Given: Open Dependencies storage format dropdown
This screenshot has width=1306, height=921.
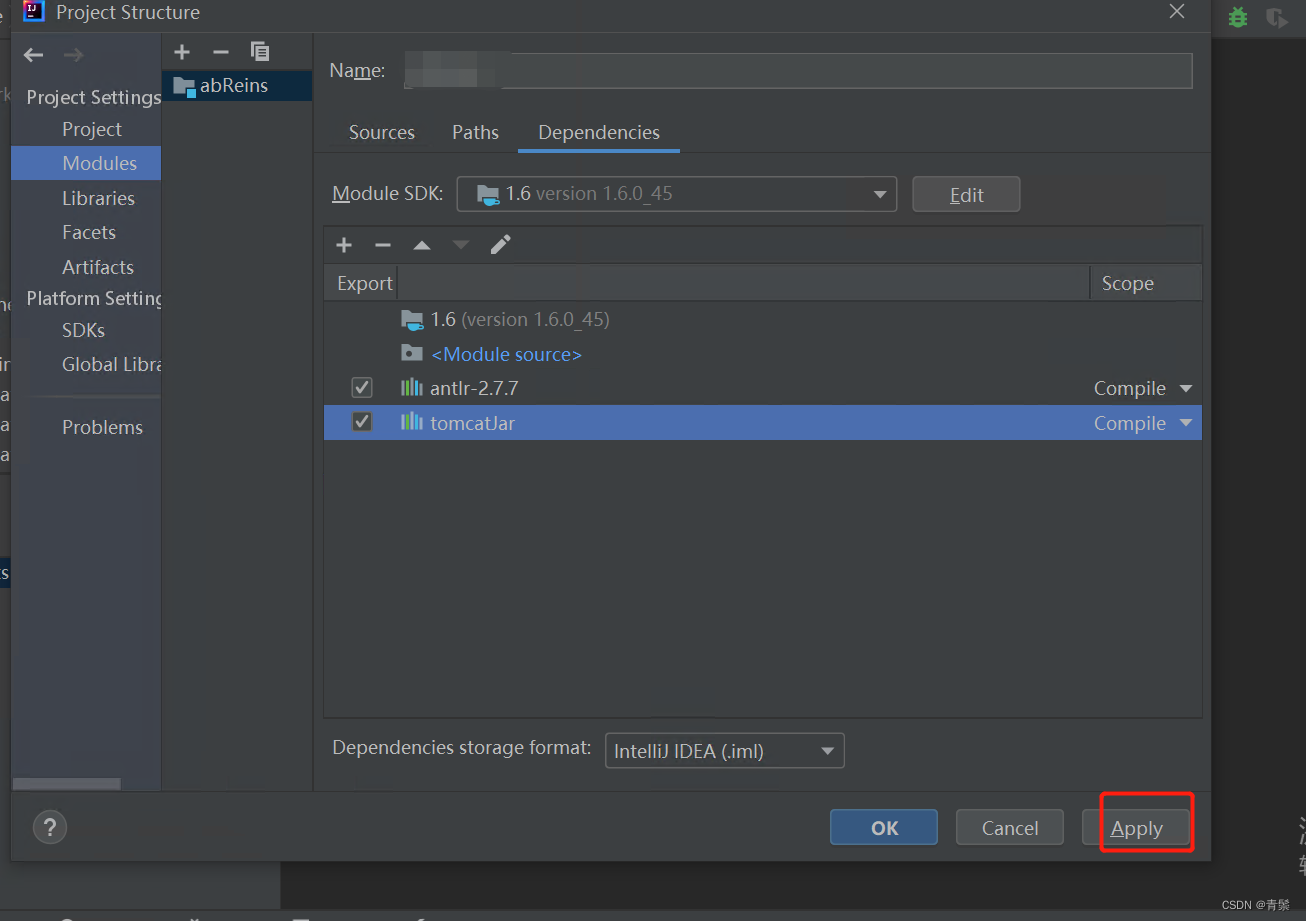Looking at the screenshot, I should point(725,751).
